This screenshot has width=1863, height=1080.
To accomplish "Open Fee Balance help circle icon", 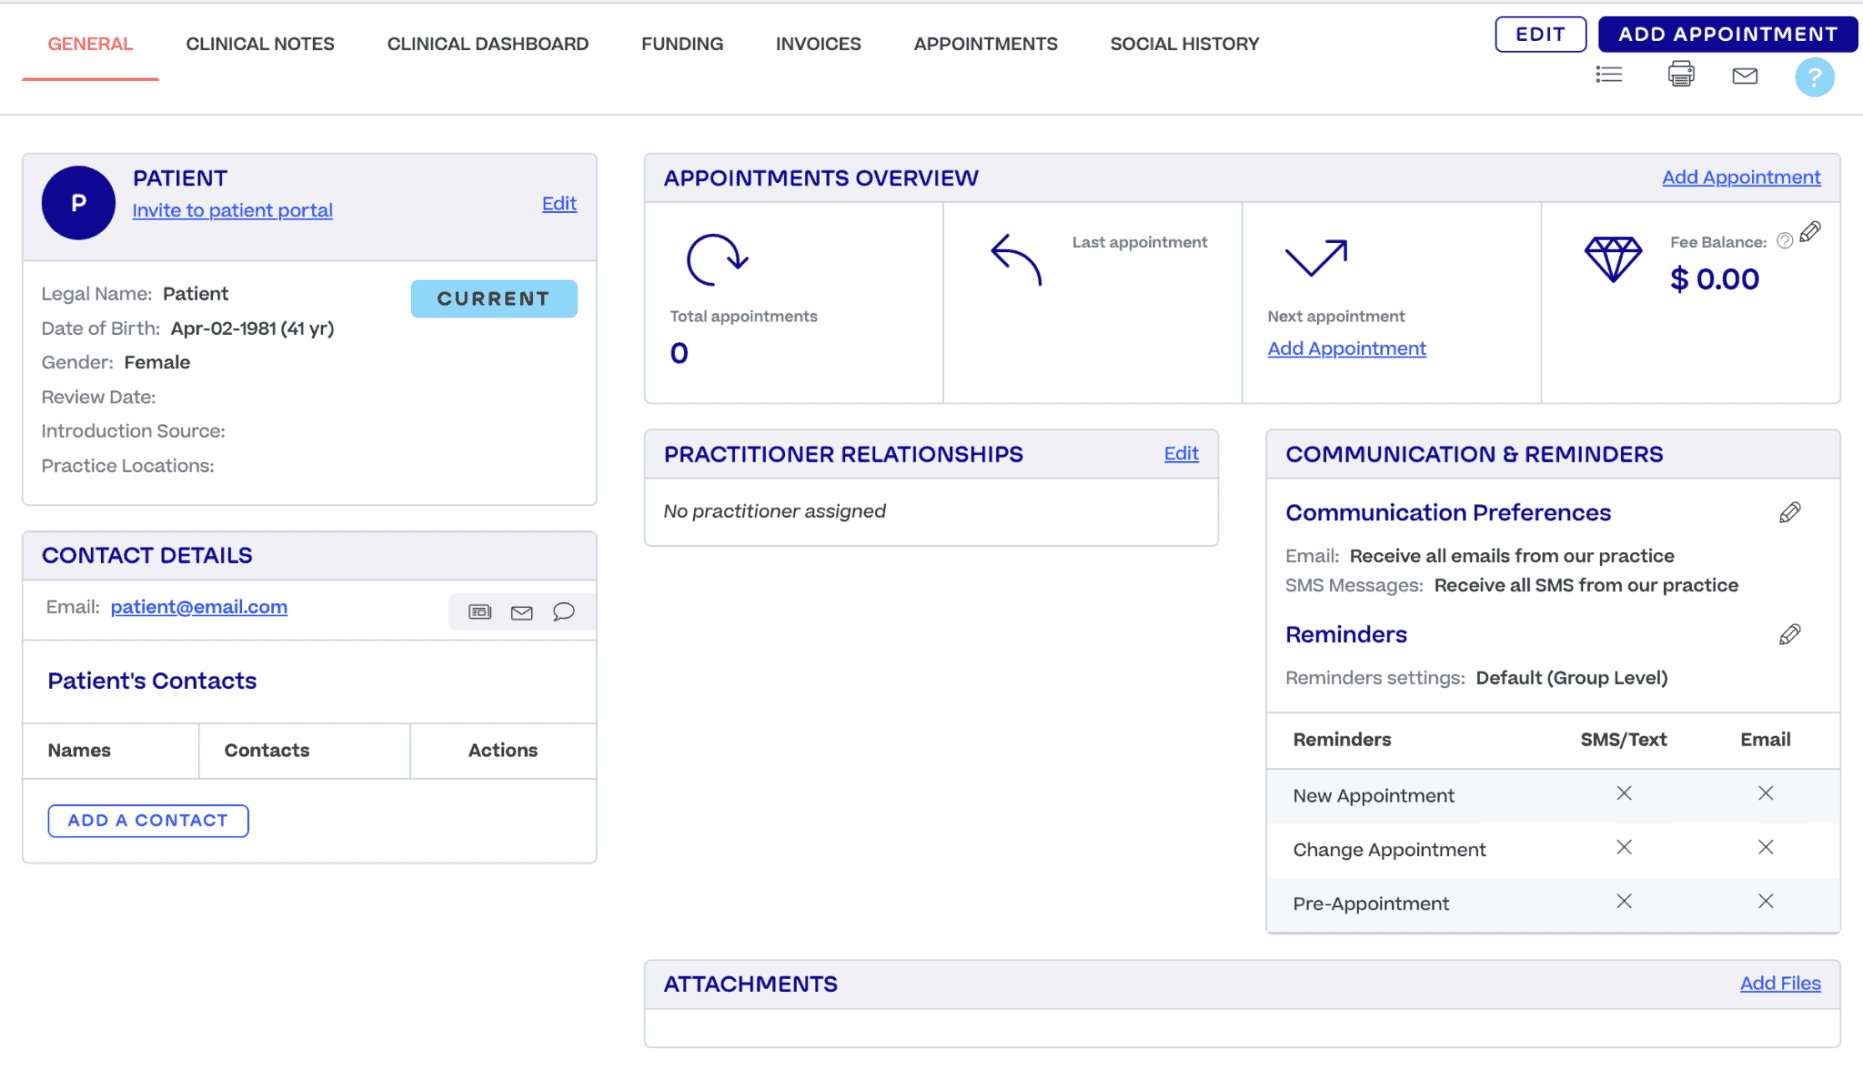I will click(x=1786, y=240).
